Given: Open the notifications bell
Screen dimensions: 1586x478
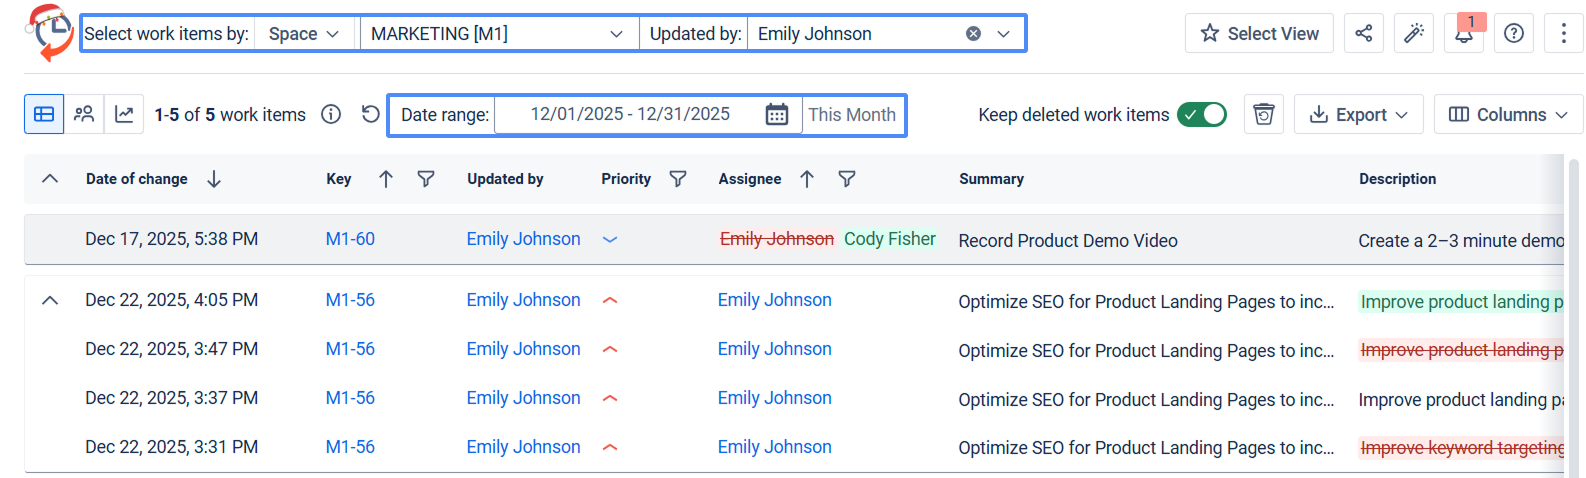Looking at the screenshot, I should coord(1464,34).
